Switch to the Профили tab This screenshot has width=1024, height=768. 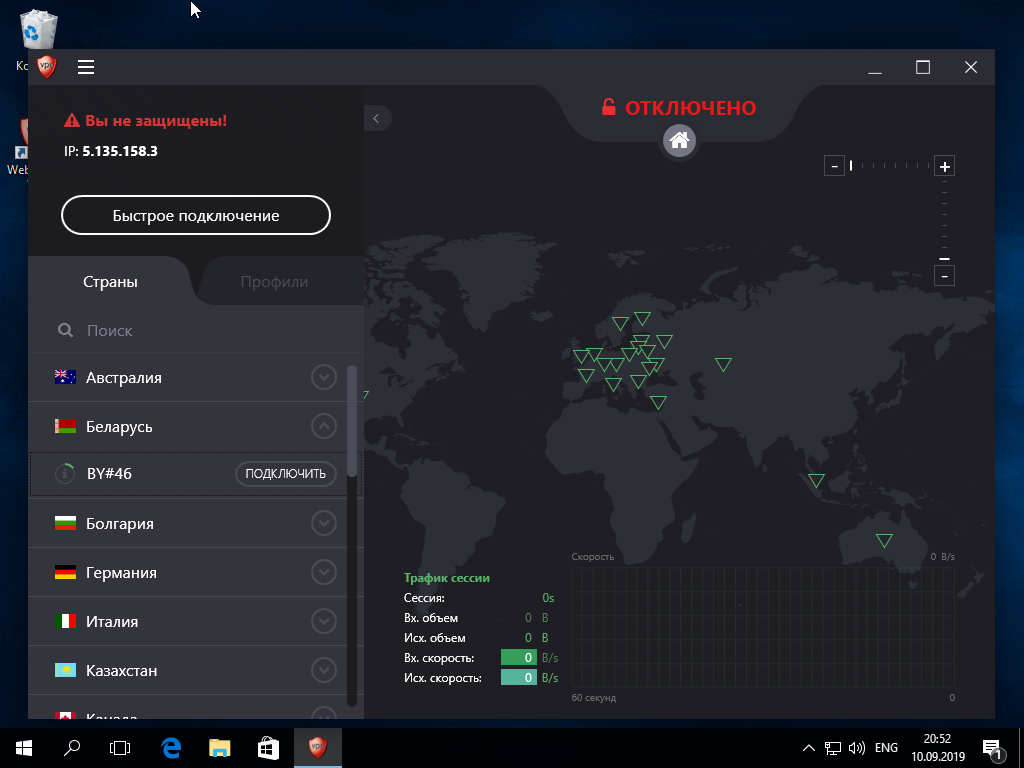[274, 282]
